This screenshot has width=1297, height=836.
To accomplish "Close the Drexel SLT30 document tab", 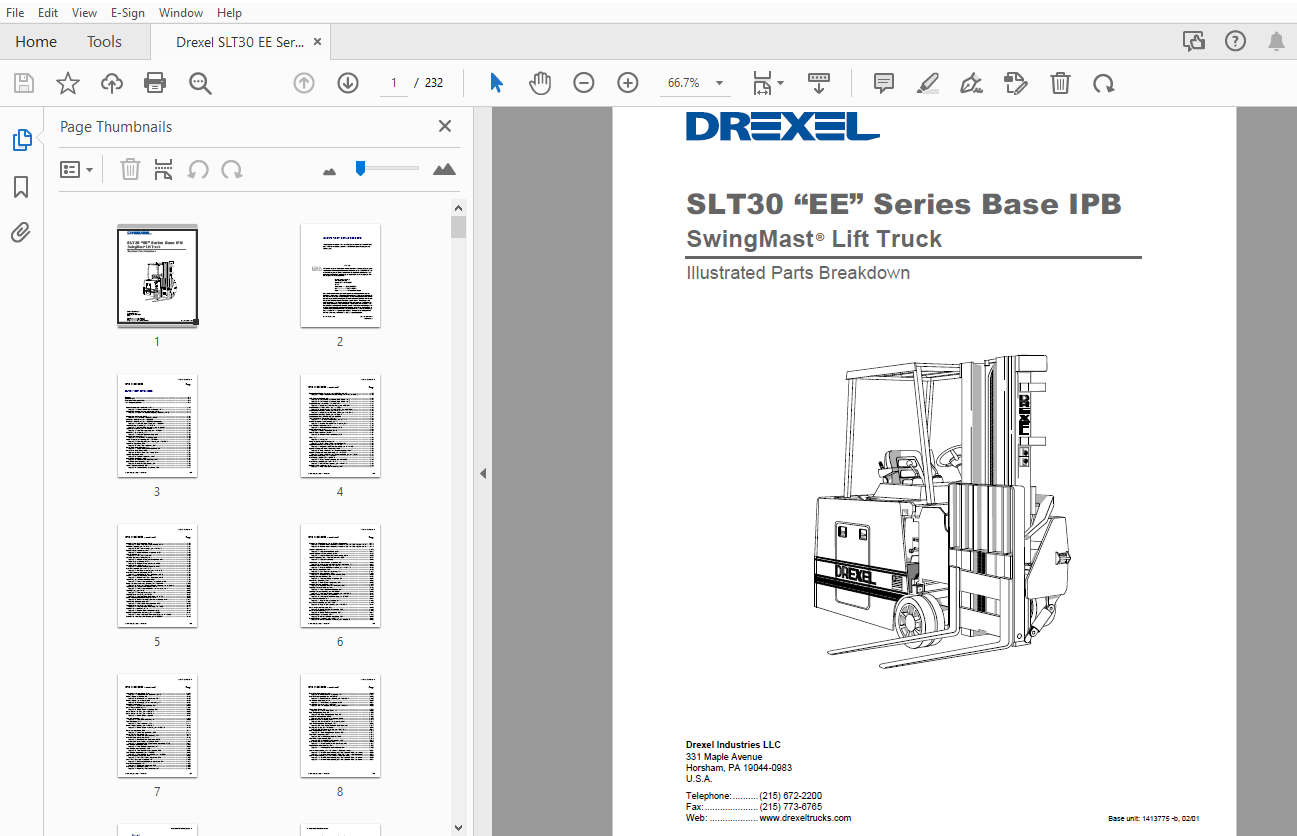I will tap(317, 42).
